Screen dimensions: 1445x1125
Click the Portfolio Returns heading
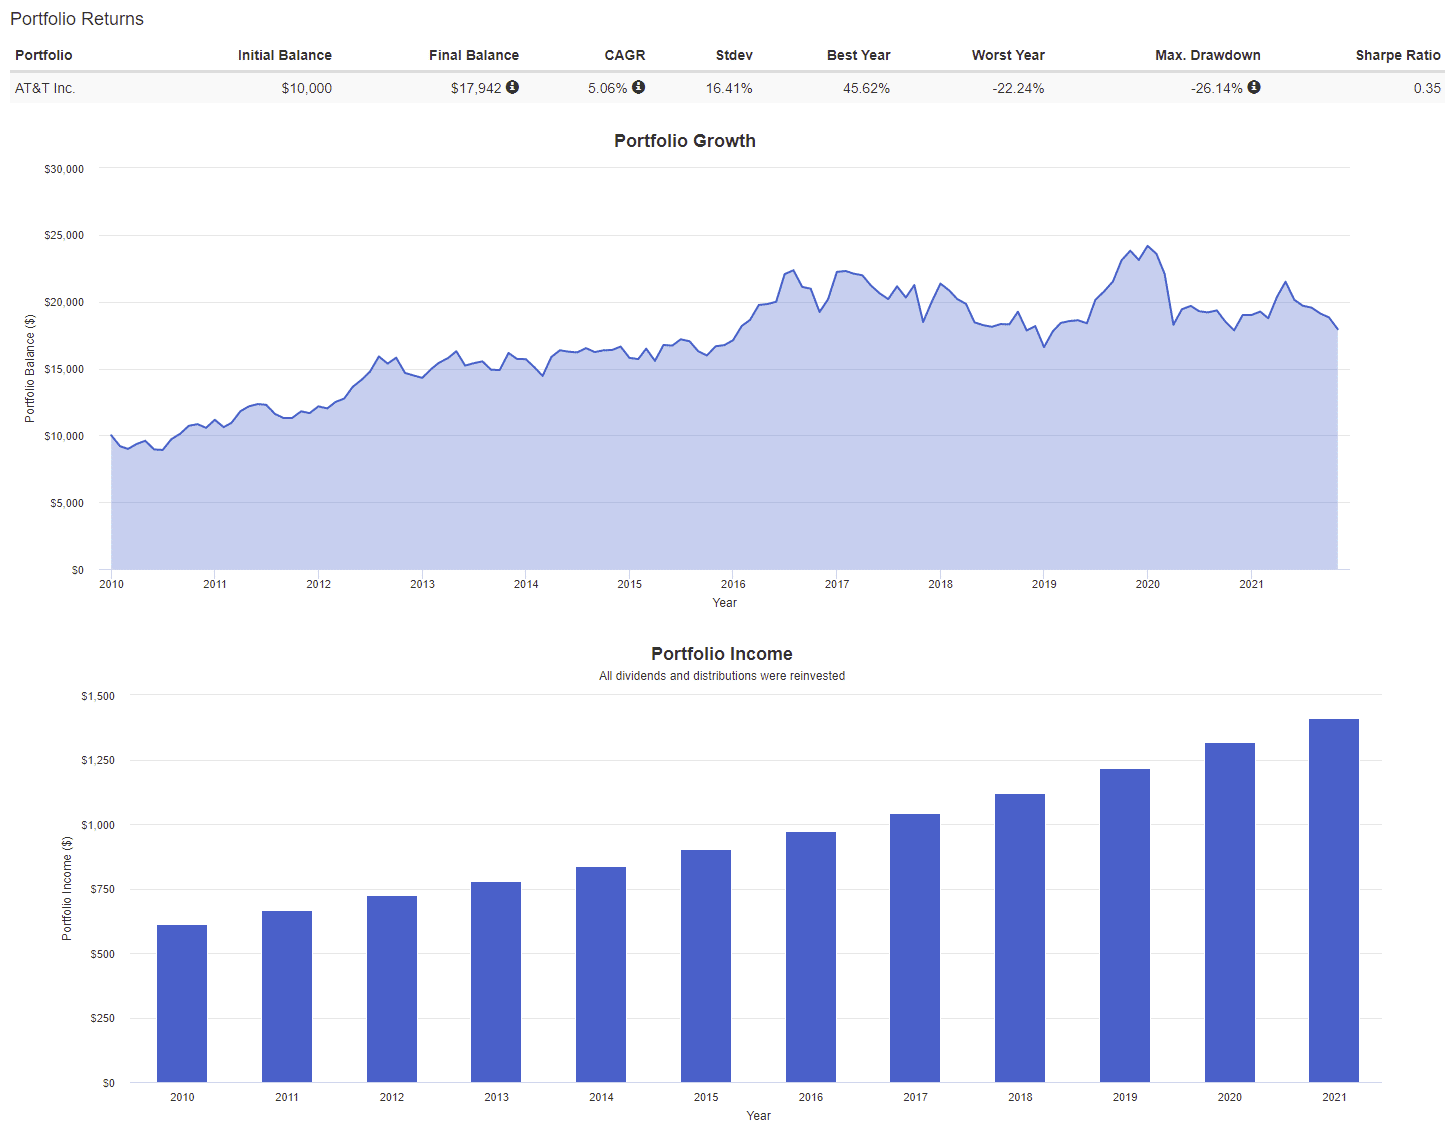[x=77, y=19]
